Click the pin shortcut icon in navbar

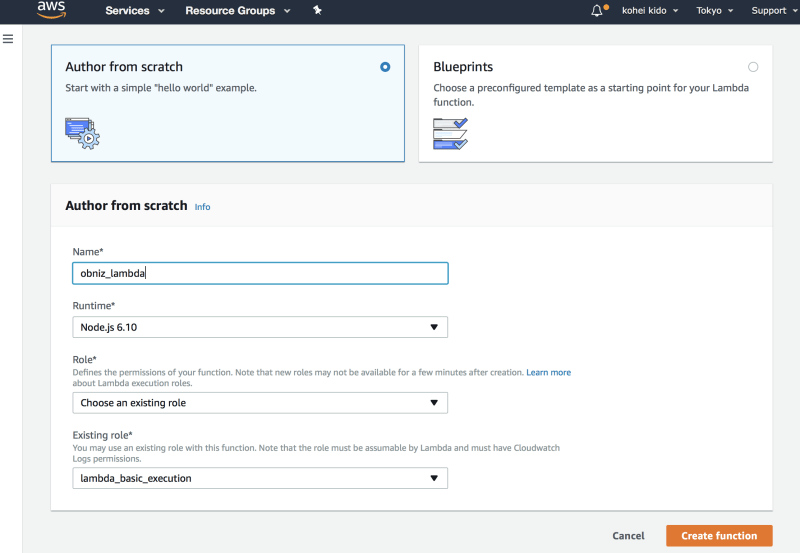(x=317, y=10)
